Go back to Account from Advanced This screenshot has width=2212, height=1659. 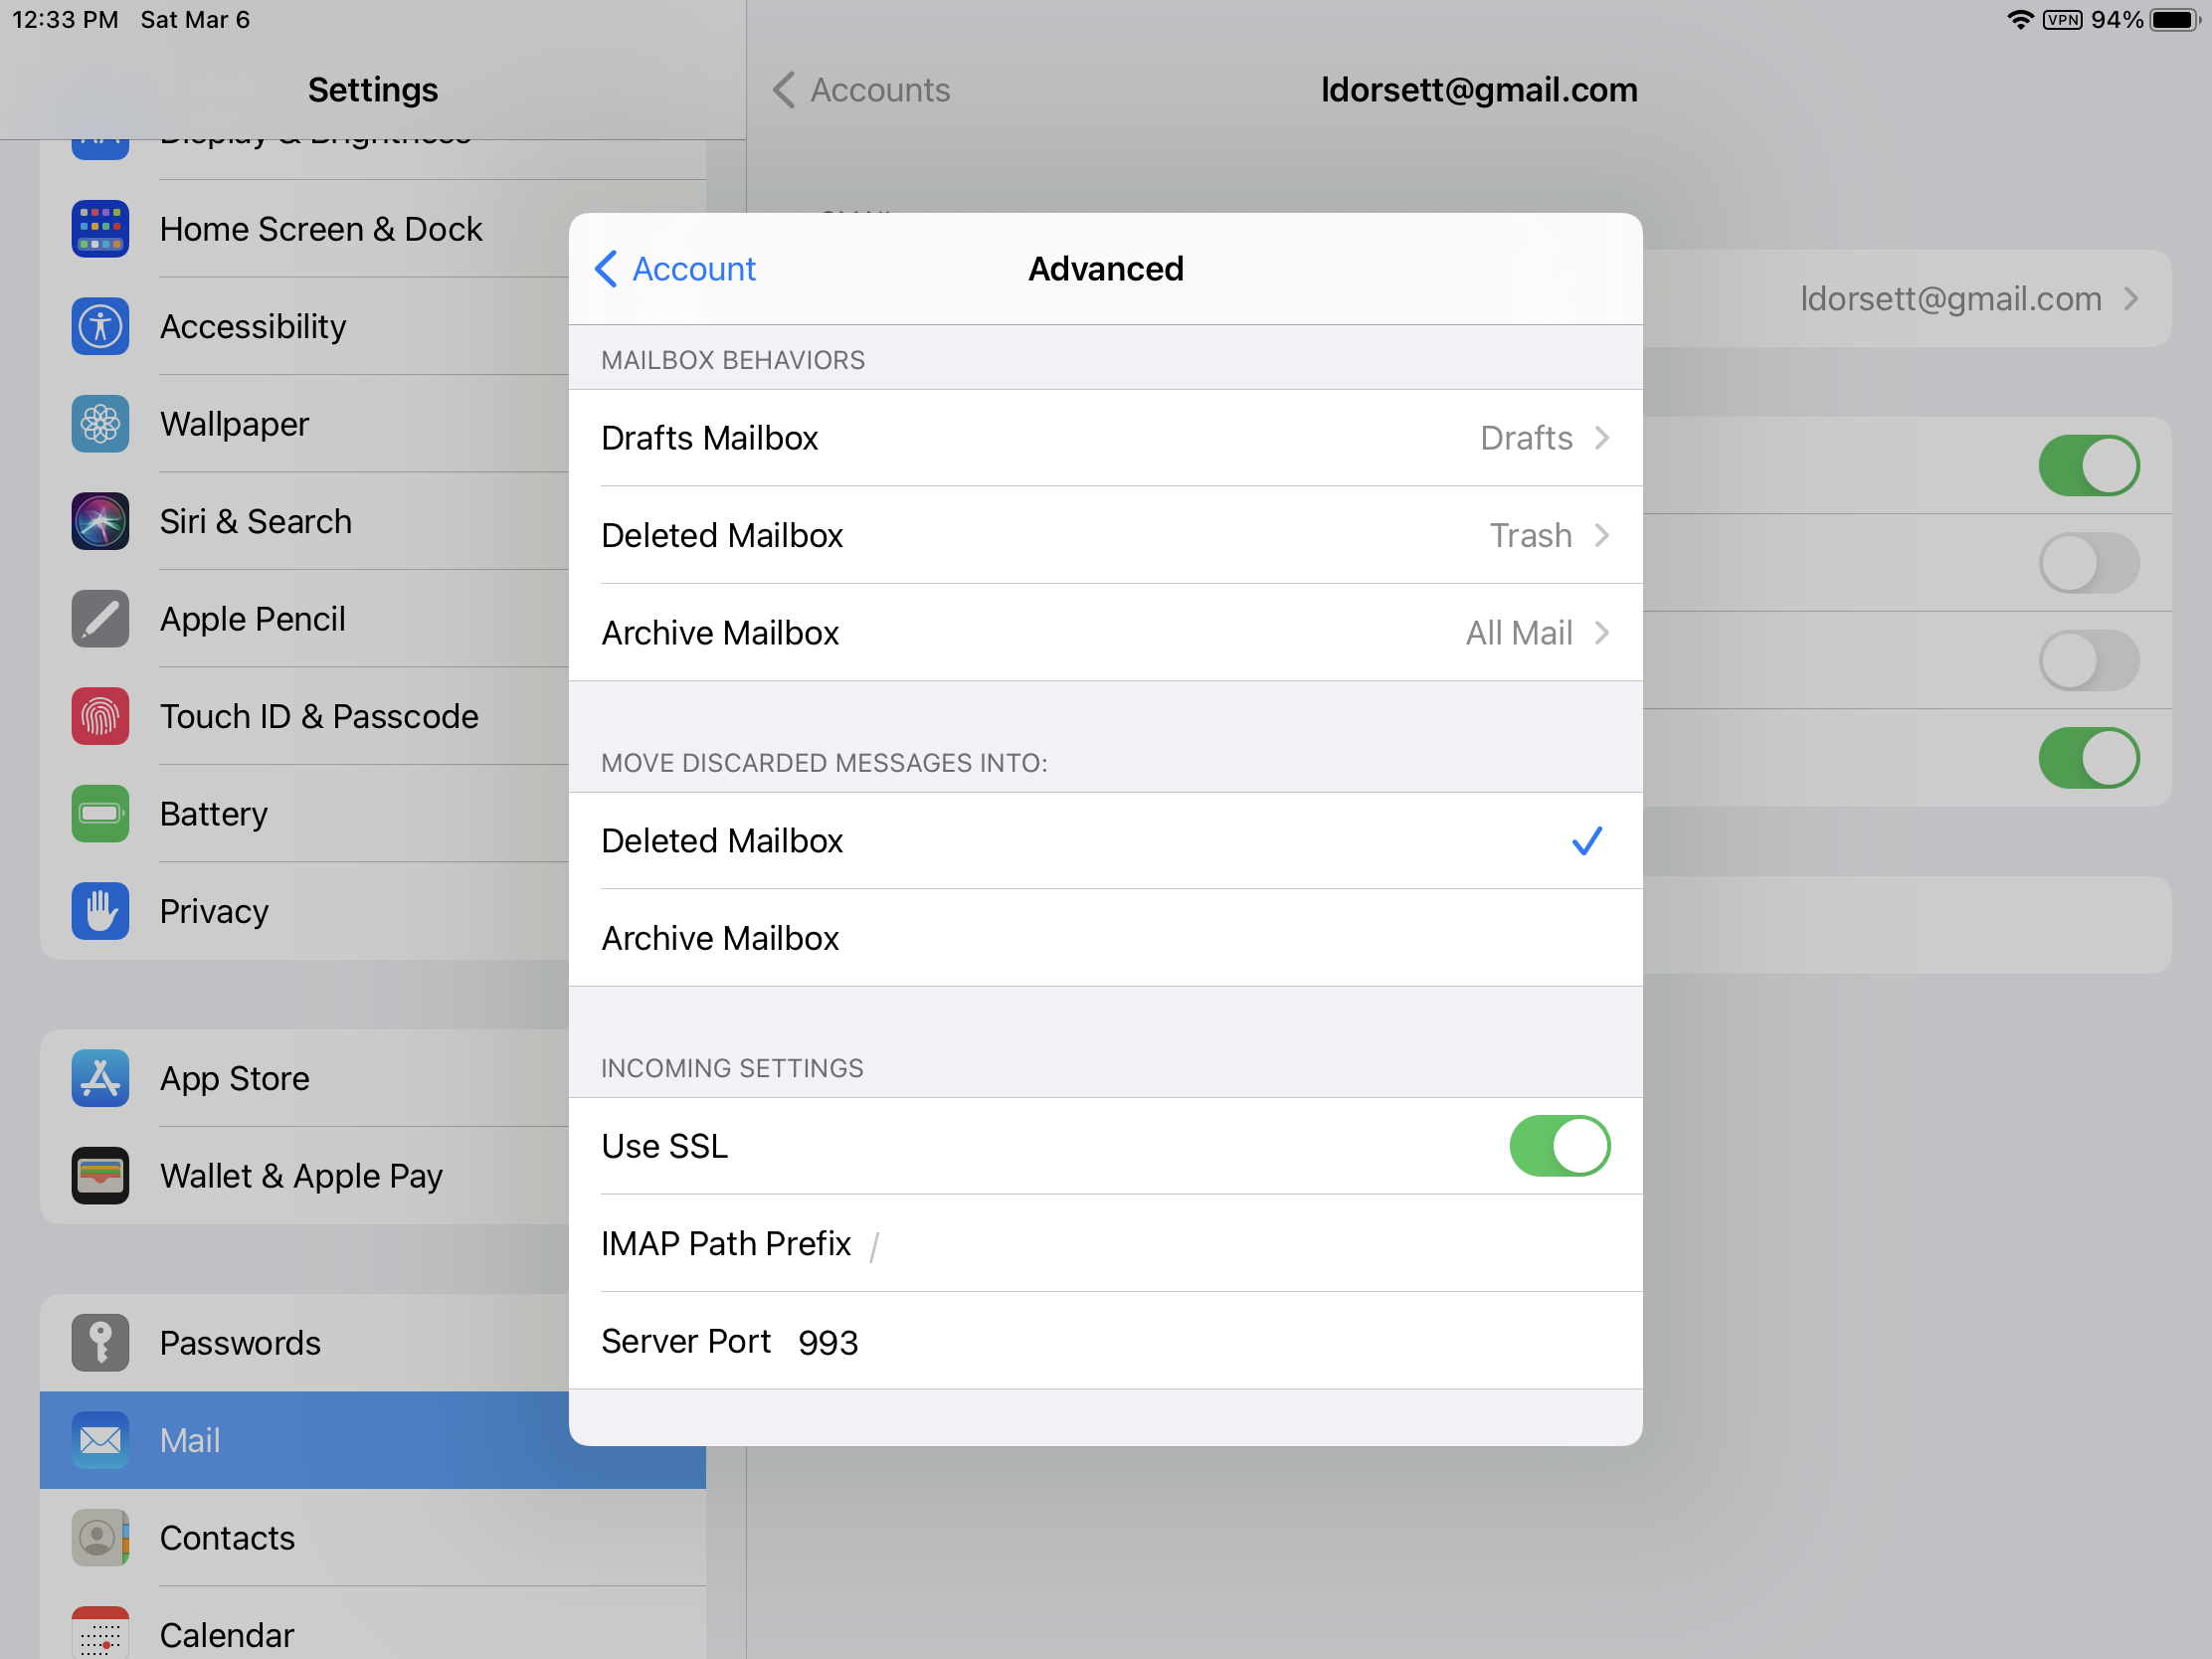[x=676, y=269]
